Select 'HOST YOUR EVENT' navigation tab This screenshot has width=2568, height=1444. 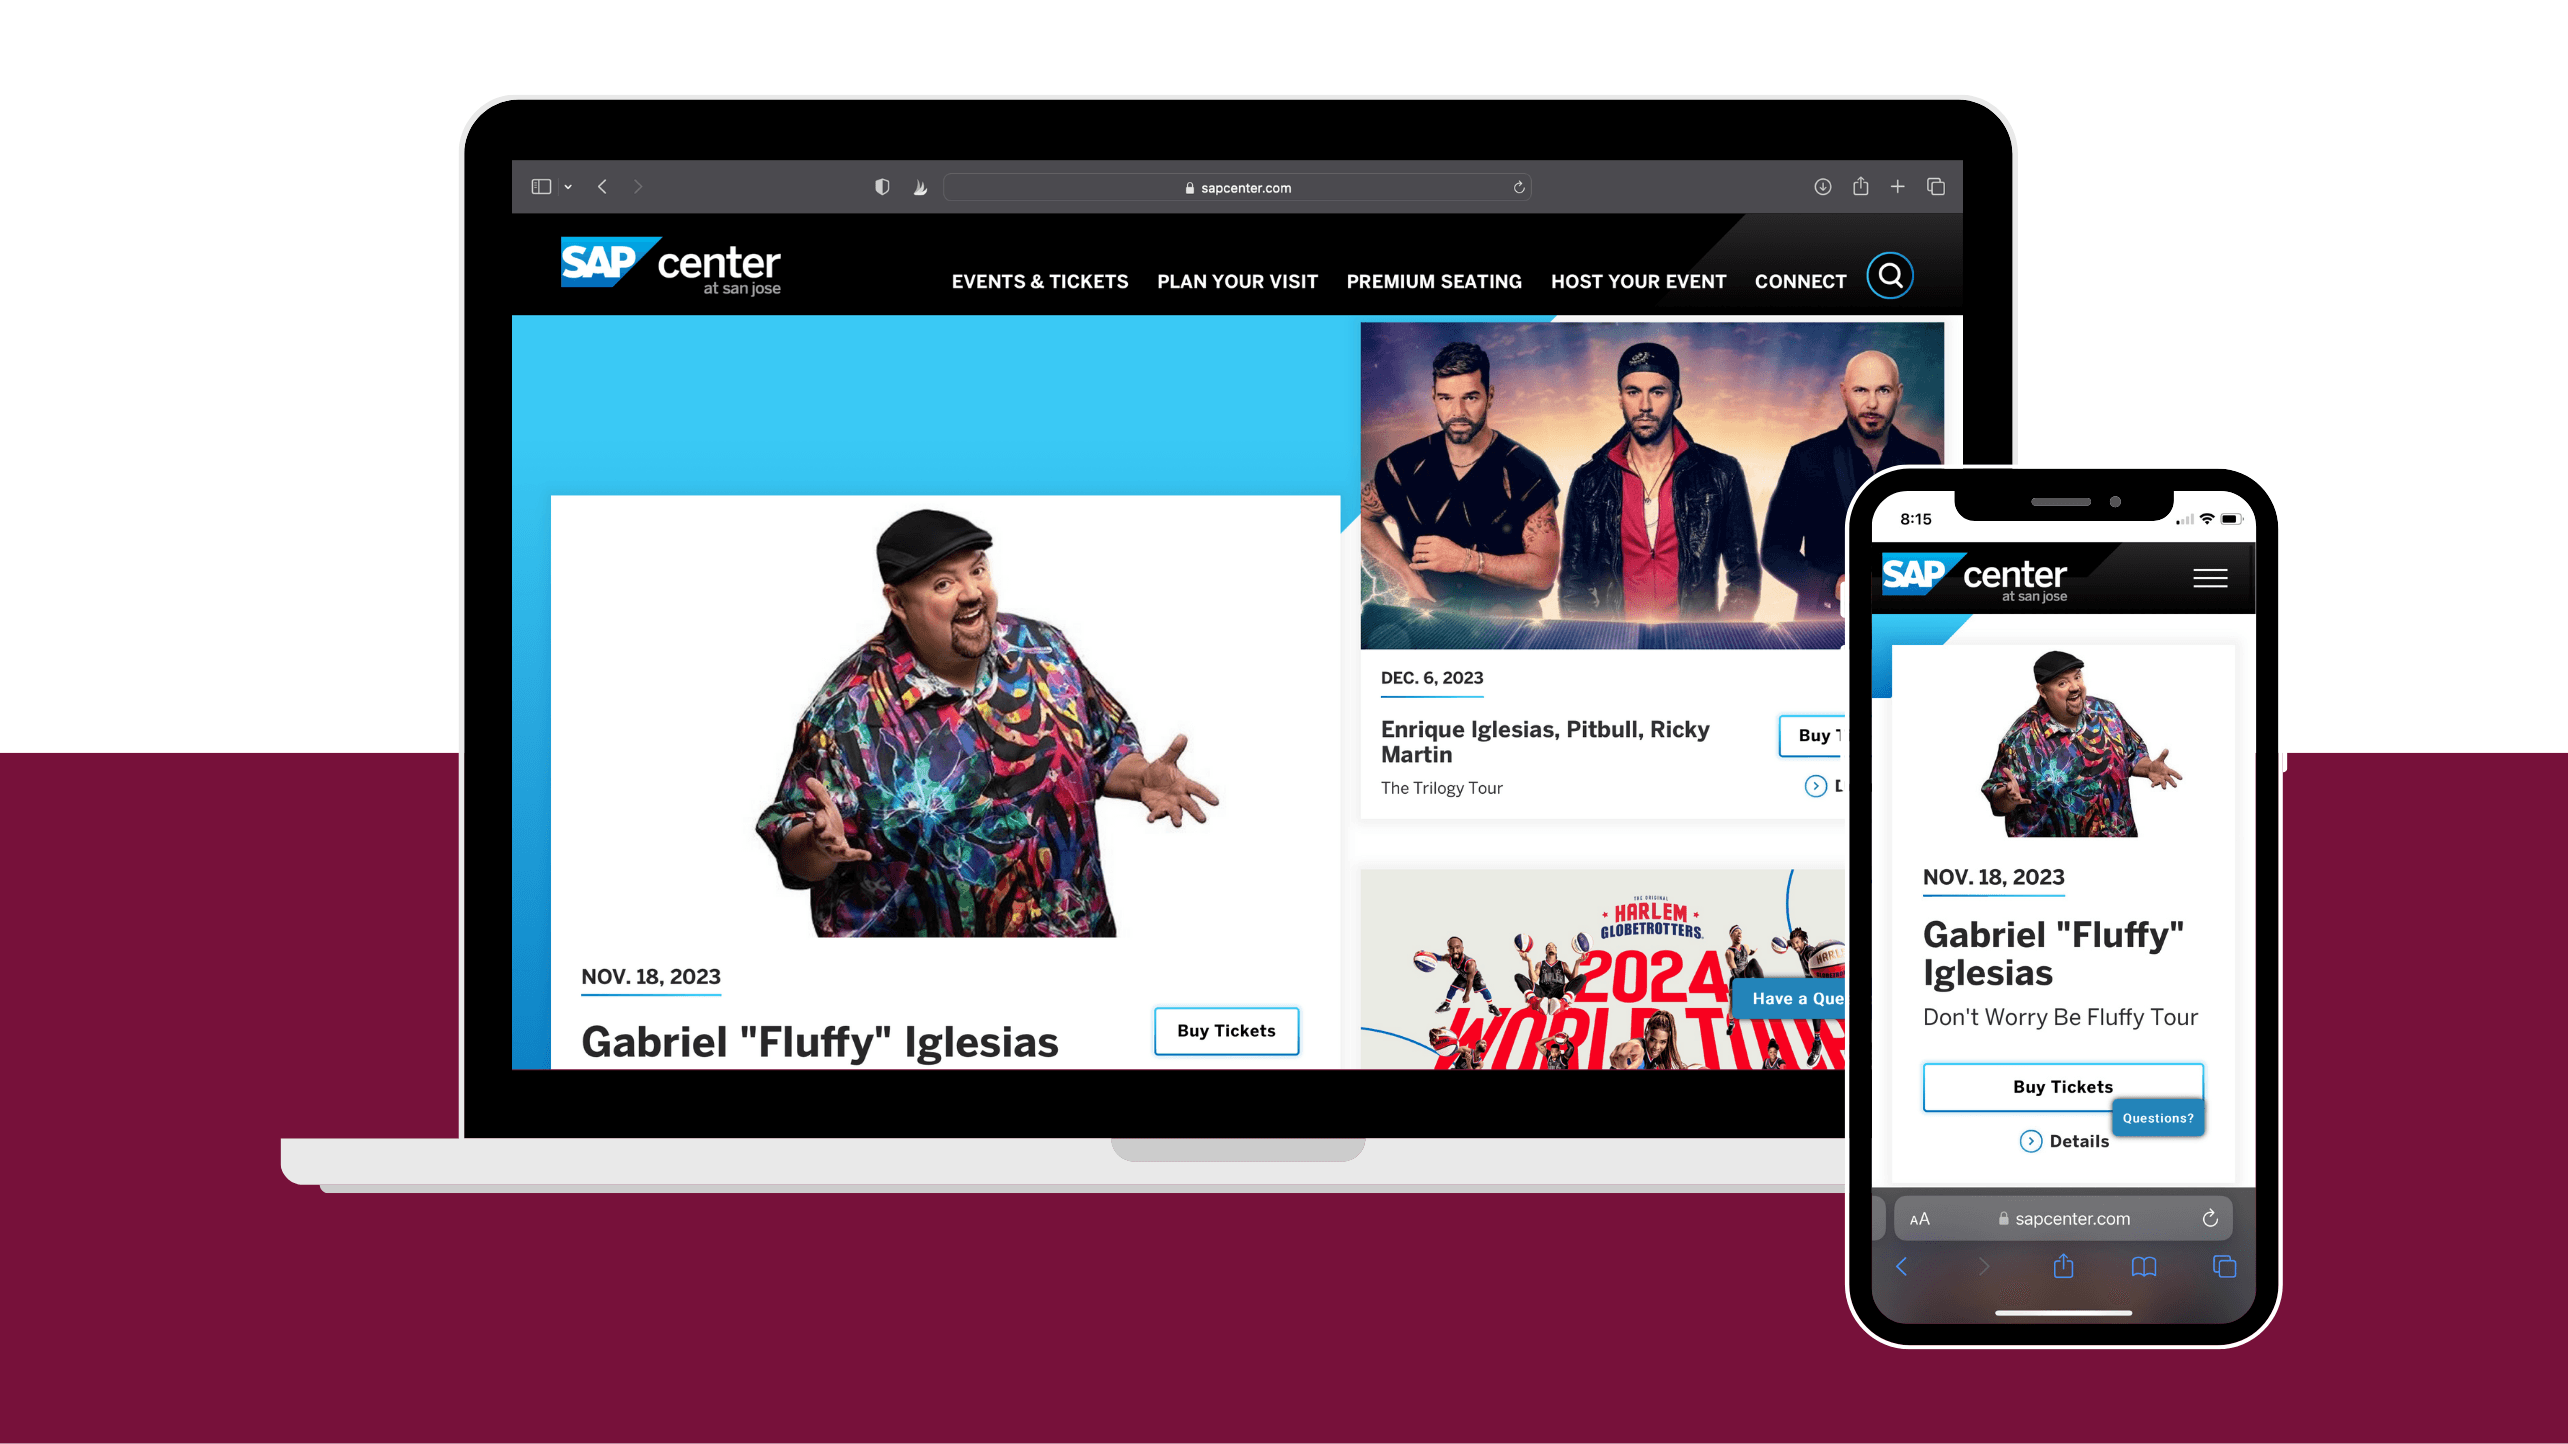[x=1637, y=280]
